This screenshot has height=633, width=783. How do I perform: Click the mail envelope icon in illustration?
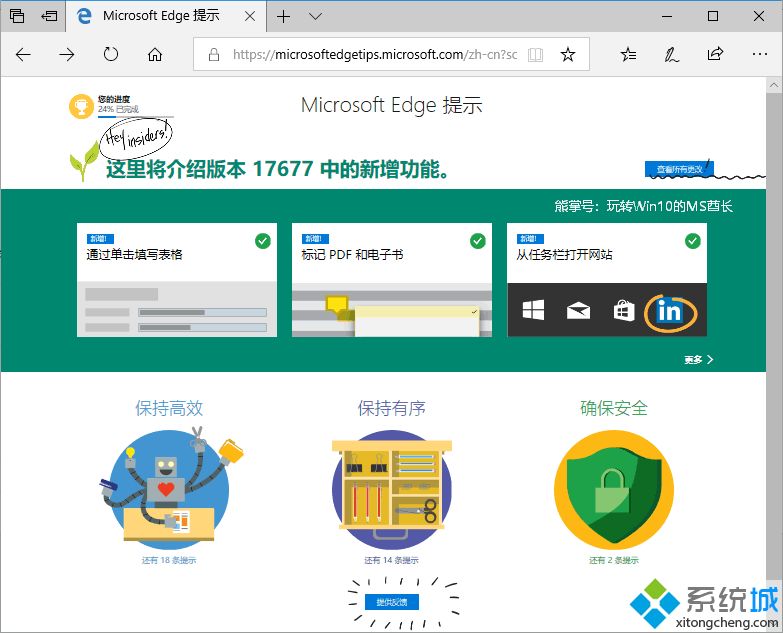pyautogui.click(x=578, y=311)
